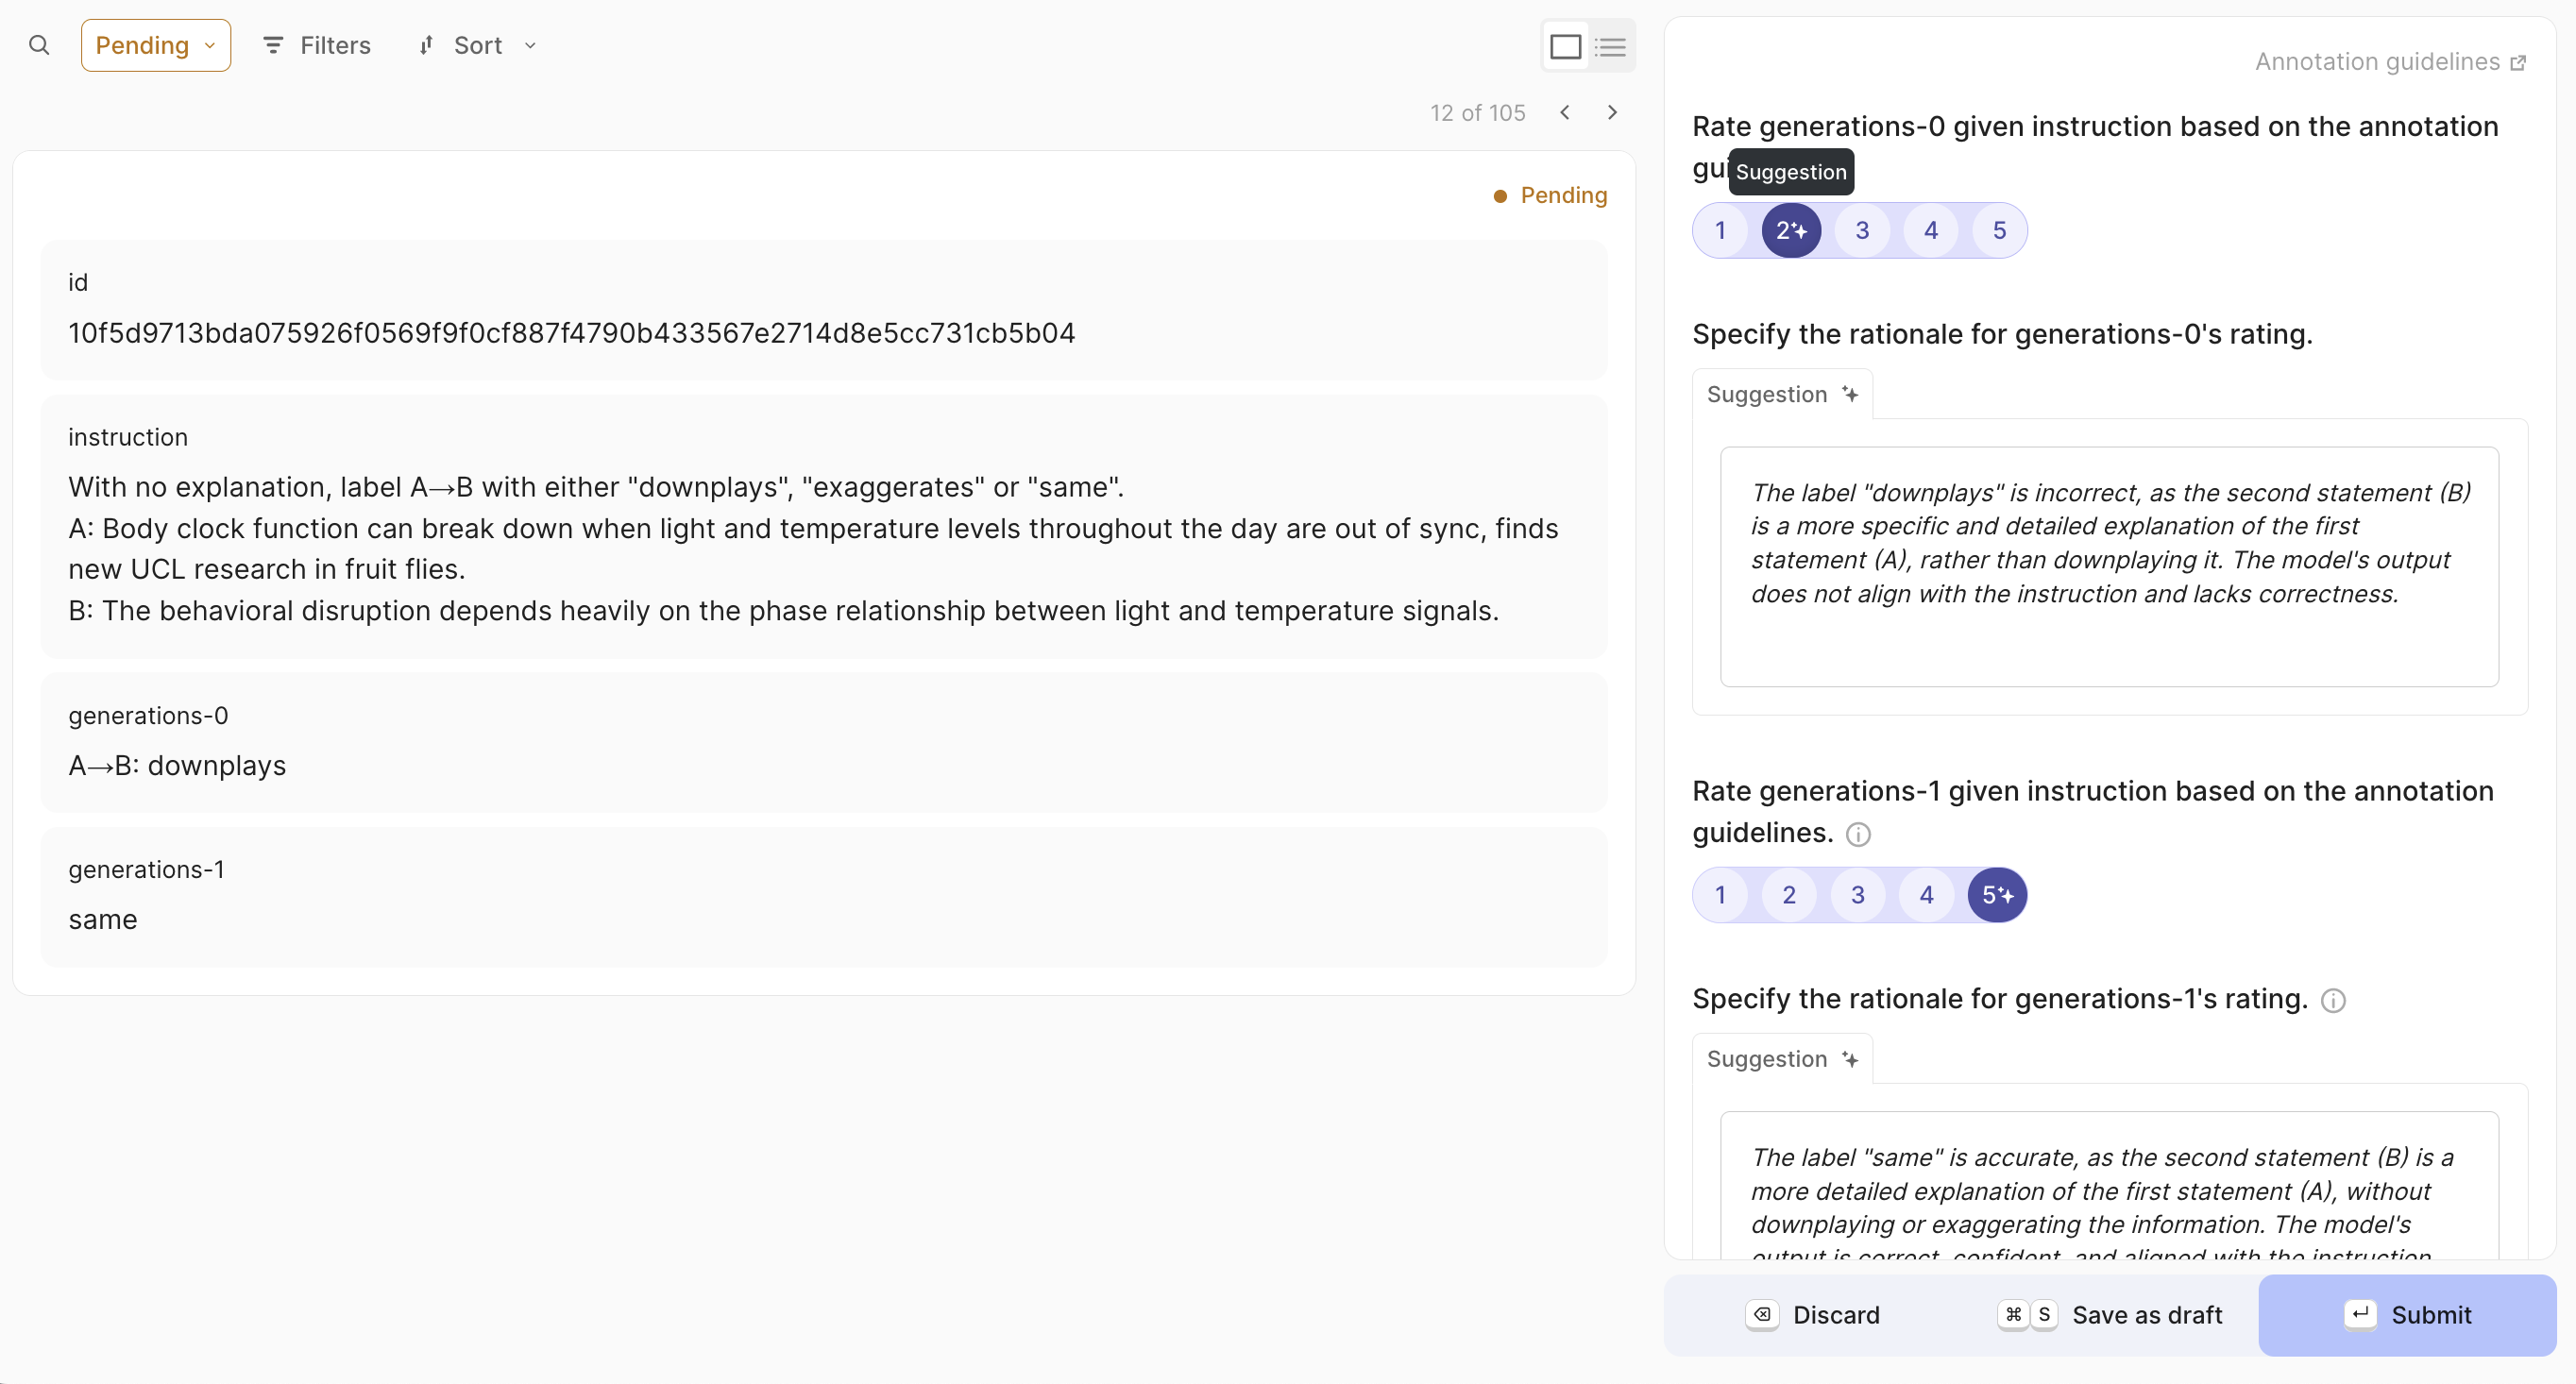The width and height of the screenshot is (2576, 1384).
Task: Select Suggestion tab for generations-0 rationale
Action: pyautogui.click(x=1782, y=394)
